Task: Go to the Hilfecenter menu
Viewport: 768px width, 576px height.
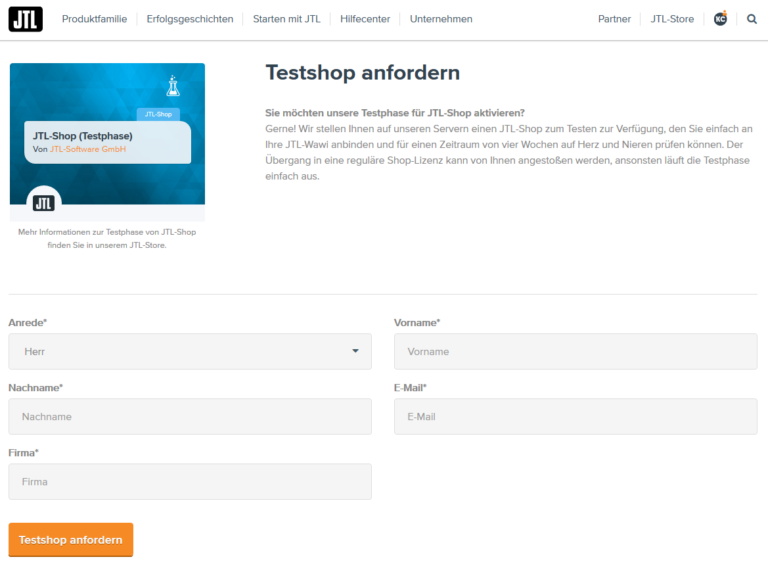Action: [x=365, y=19]
